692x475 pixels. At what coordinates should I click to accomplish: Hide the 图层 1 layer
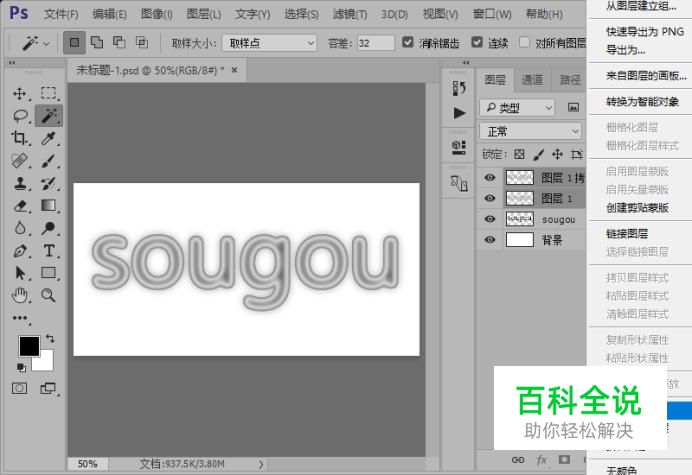(490, 198)
